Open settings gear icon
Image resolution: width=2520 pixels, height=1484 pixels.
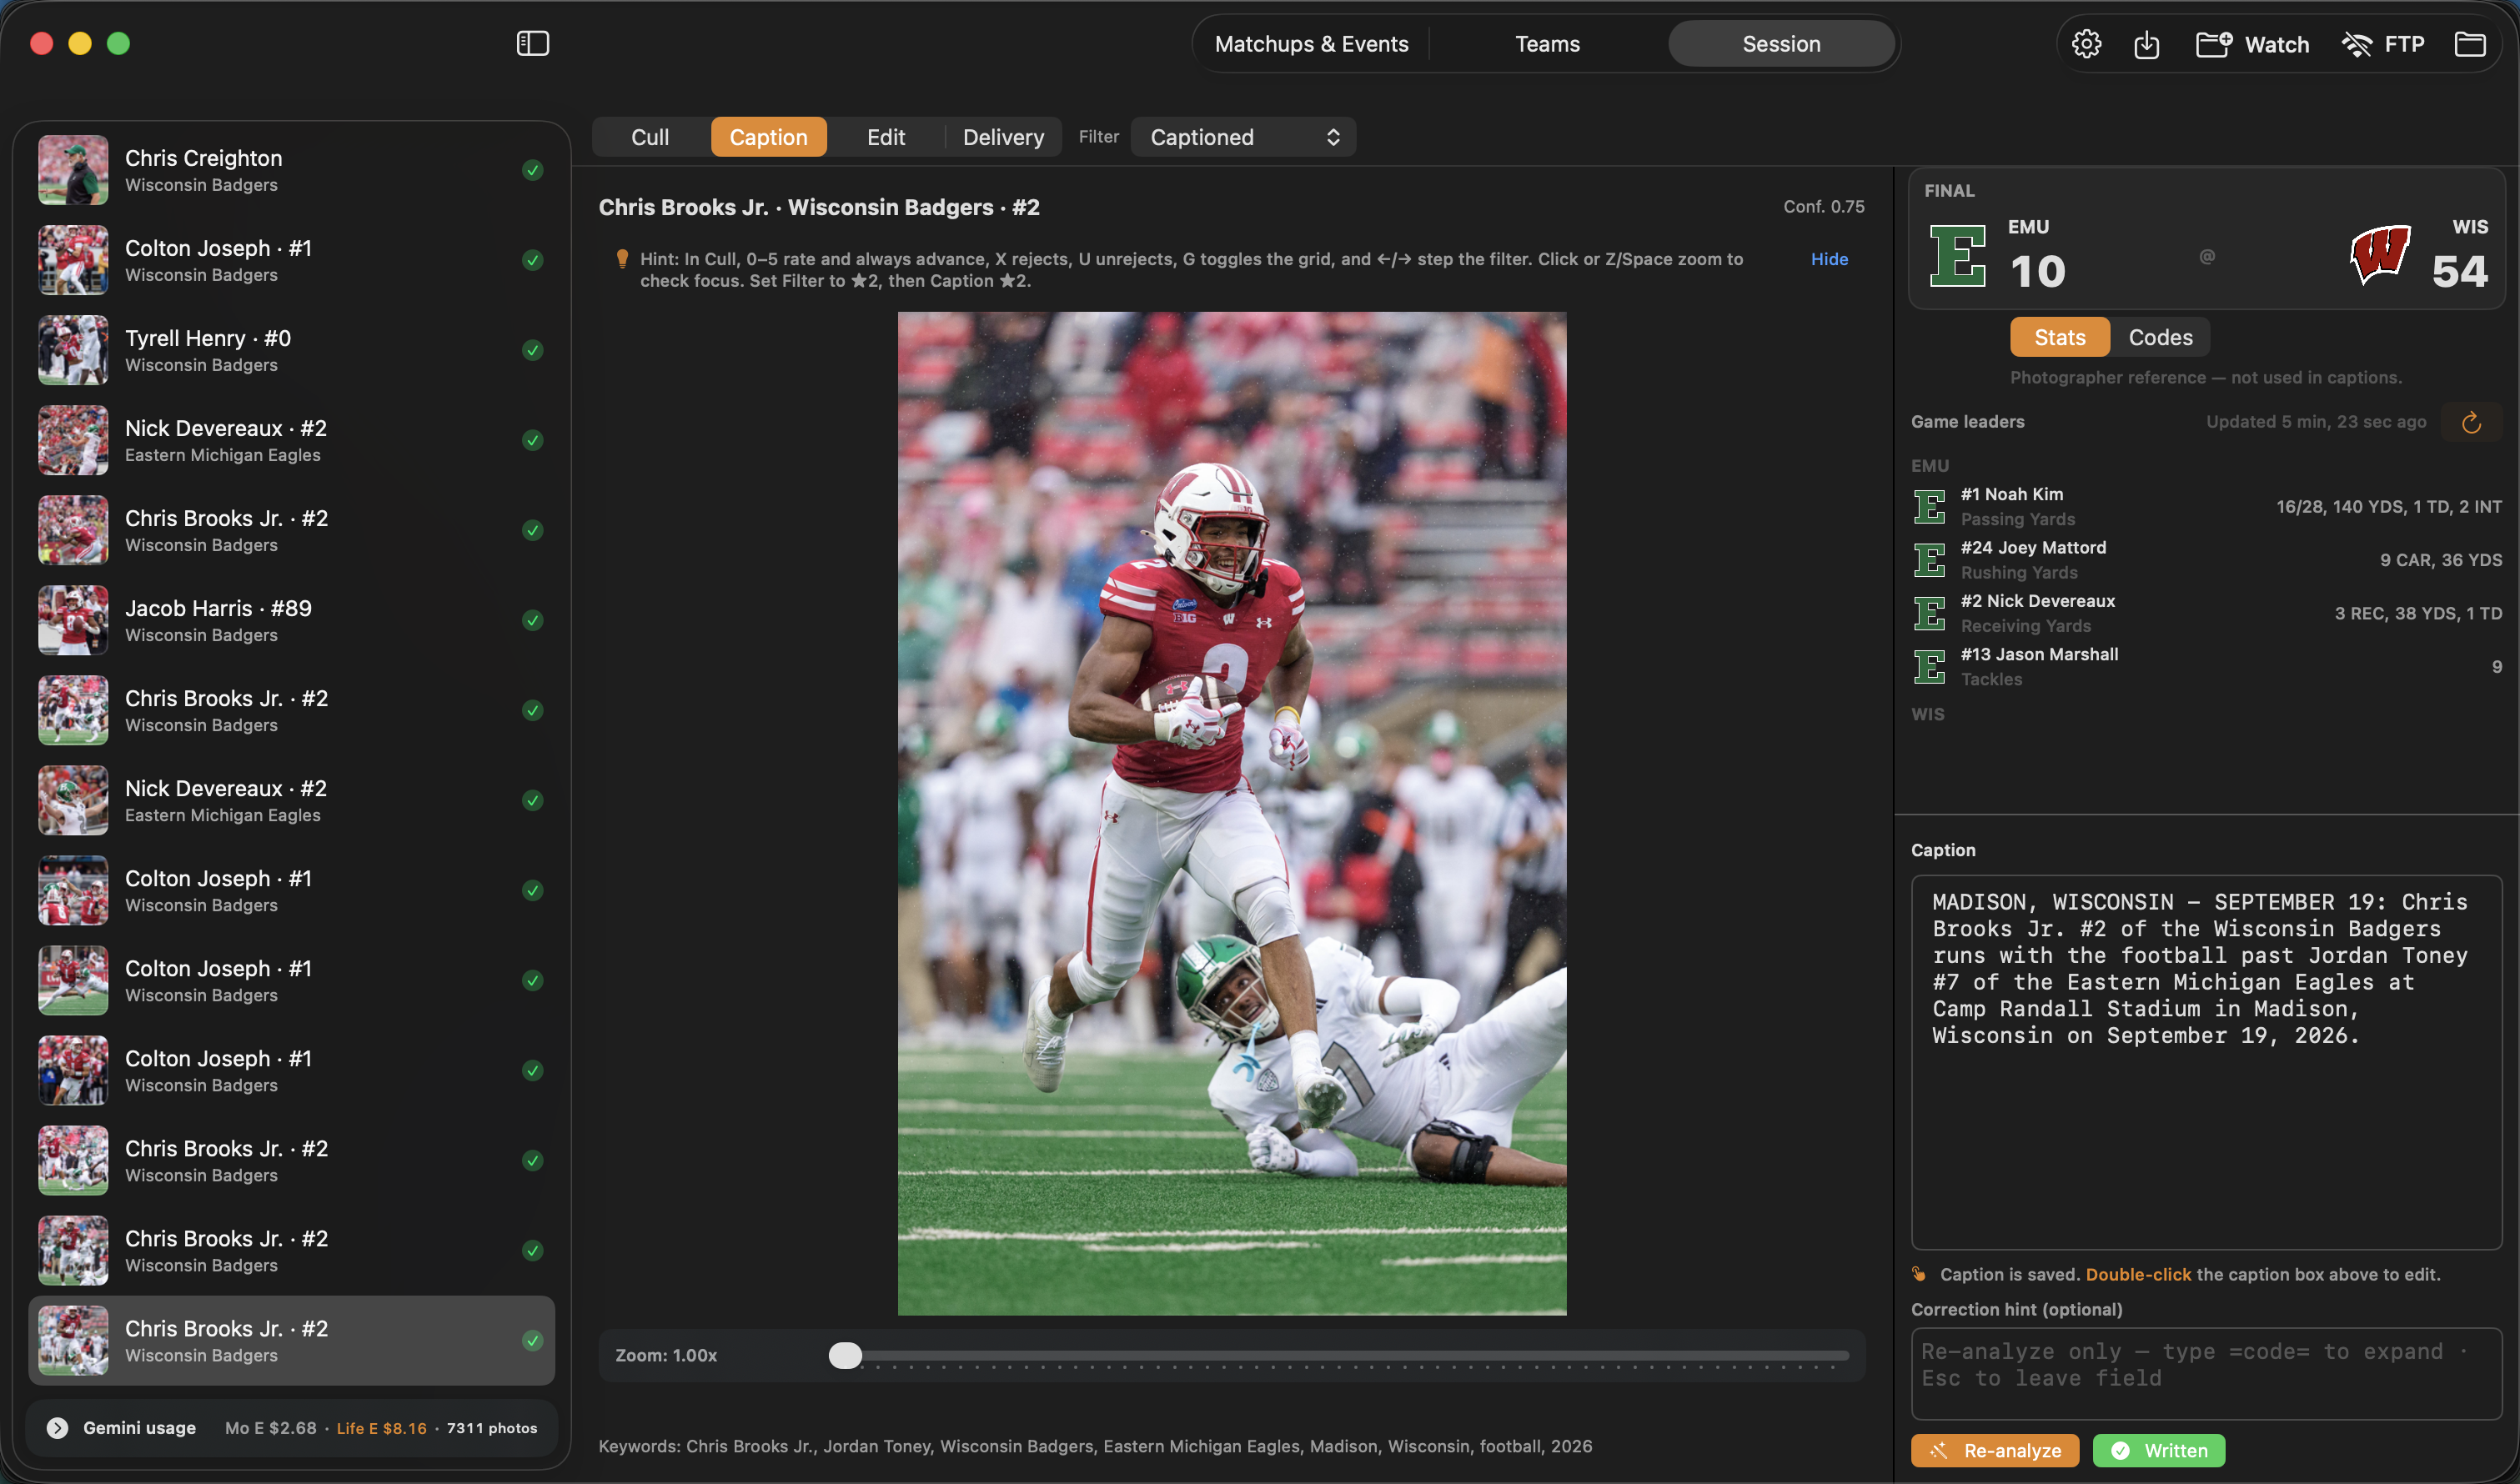(2086, 44)
